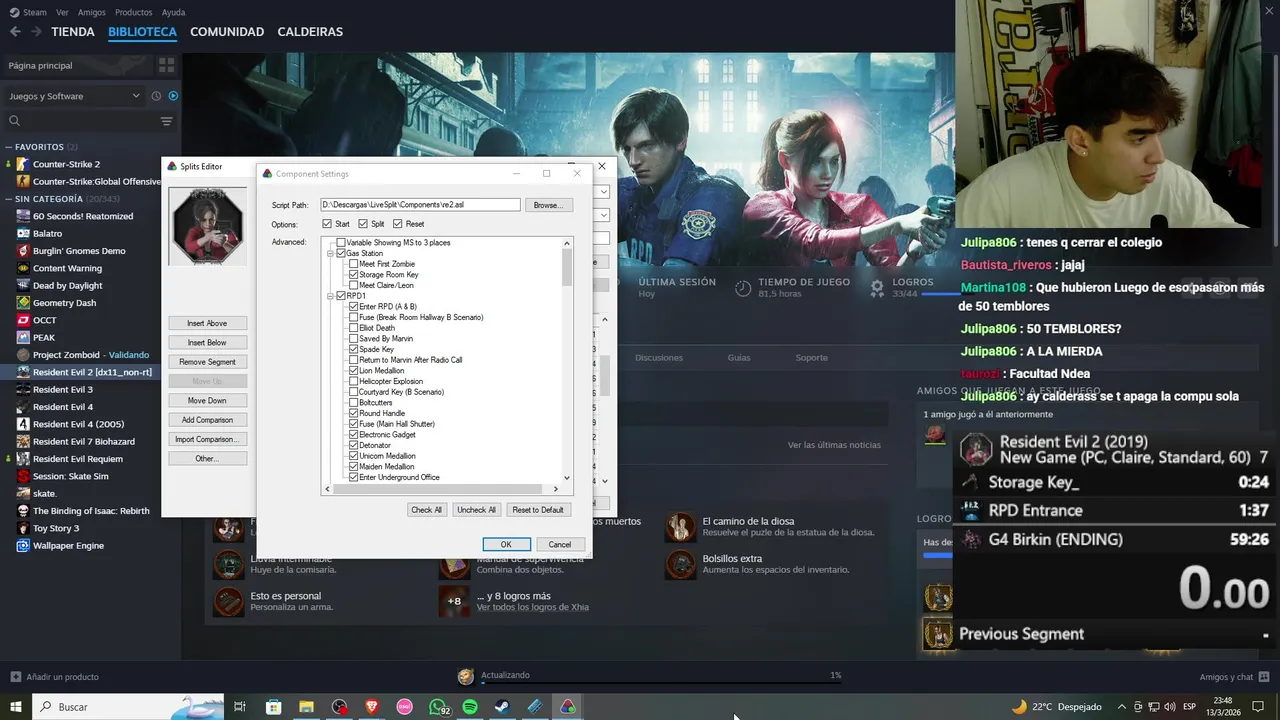Uncheck the Storage Room Key split
This screenshot has width=1280, height=720.
coord(353,275)
